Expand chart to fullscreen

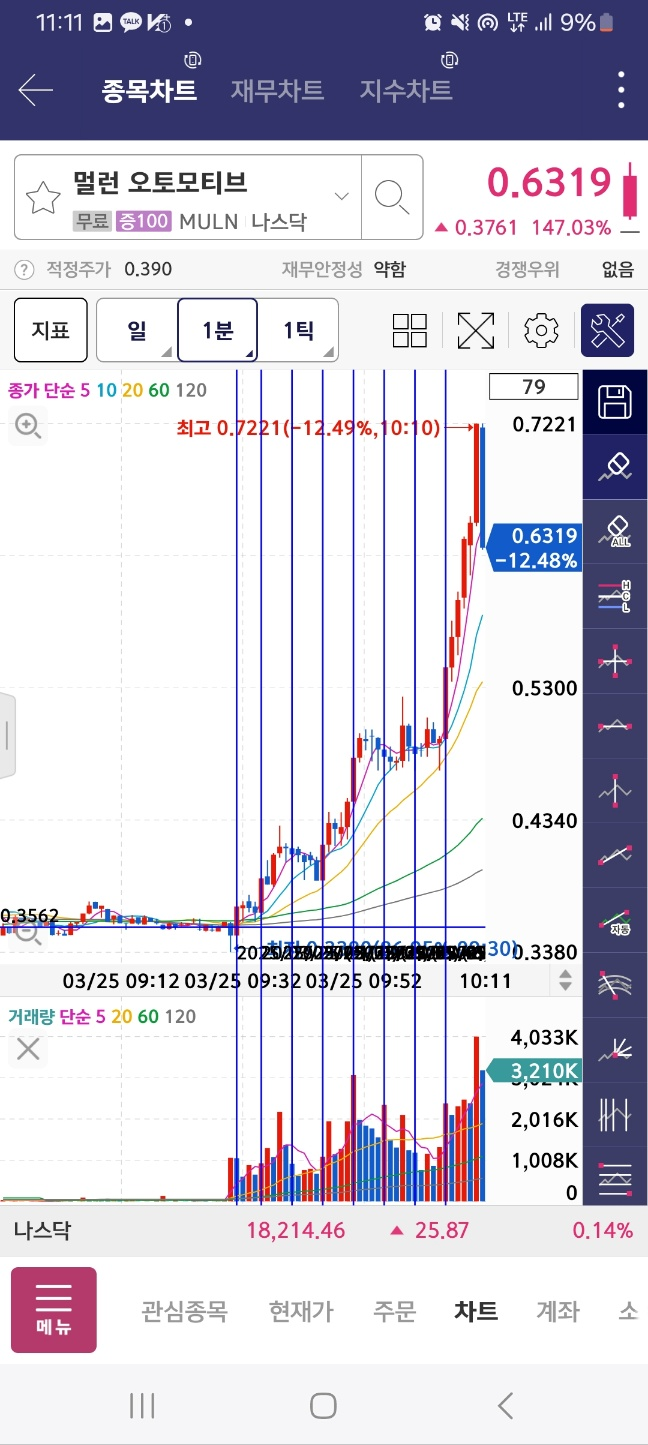coord(476,330)
